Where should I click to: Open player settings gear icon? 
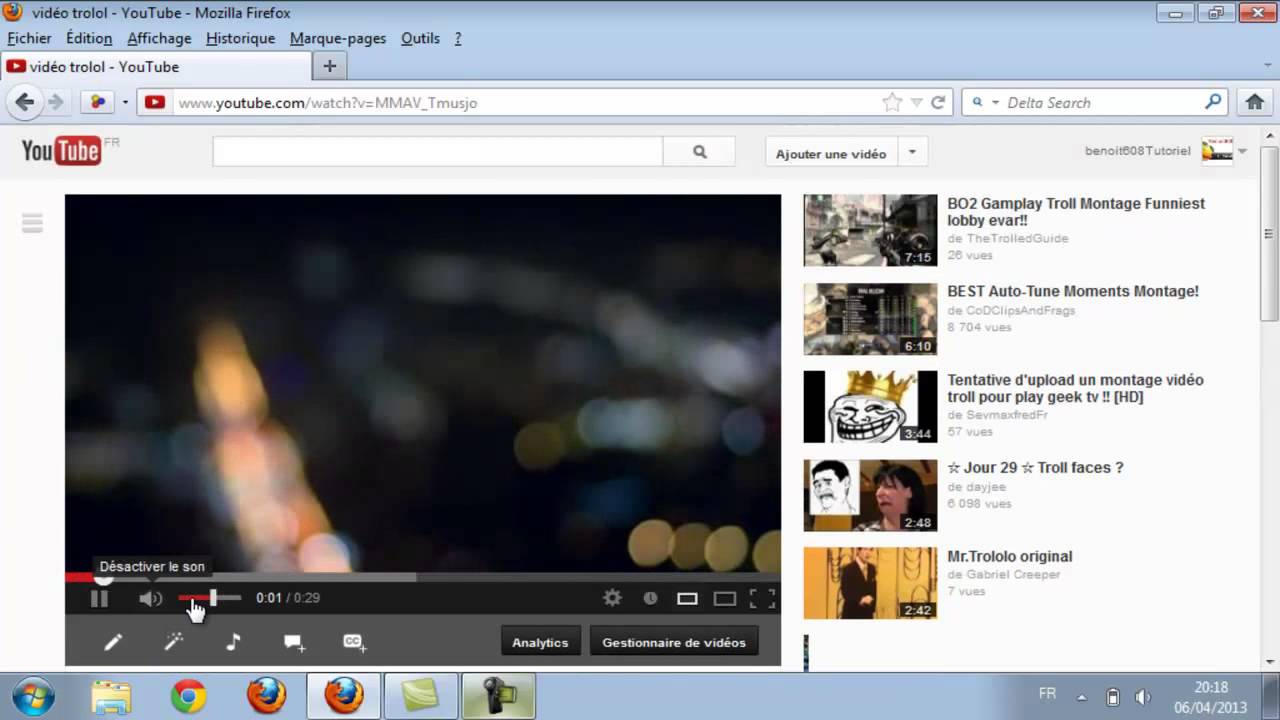(613, 598)
